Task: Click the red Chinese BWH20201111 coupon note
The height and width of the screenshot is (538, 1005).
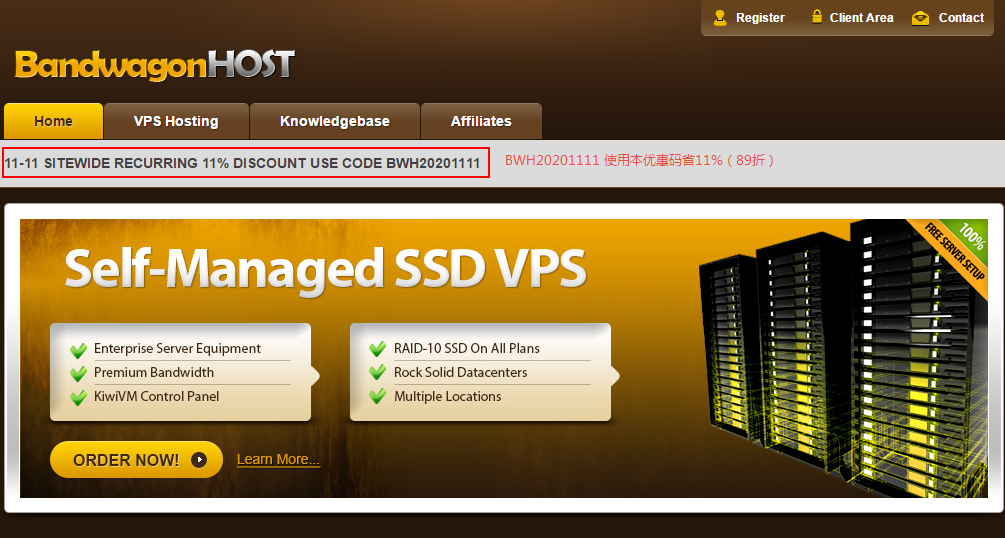Action: point(640,160)
